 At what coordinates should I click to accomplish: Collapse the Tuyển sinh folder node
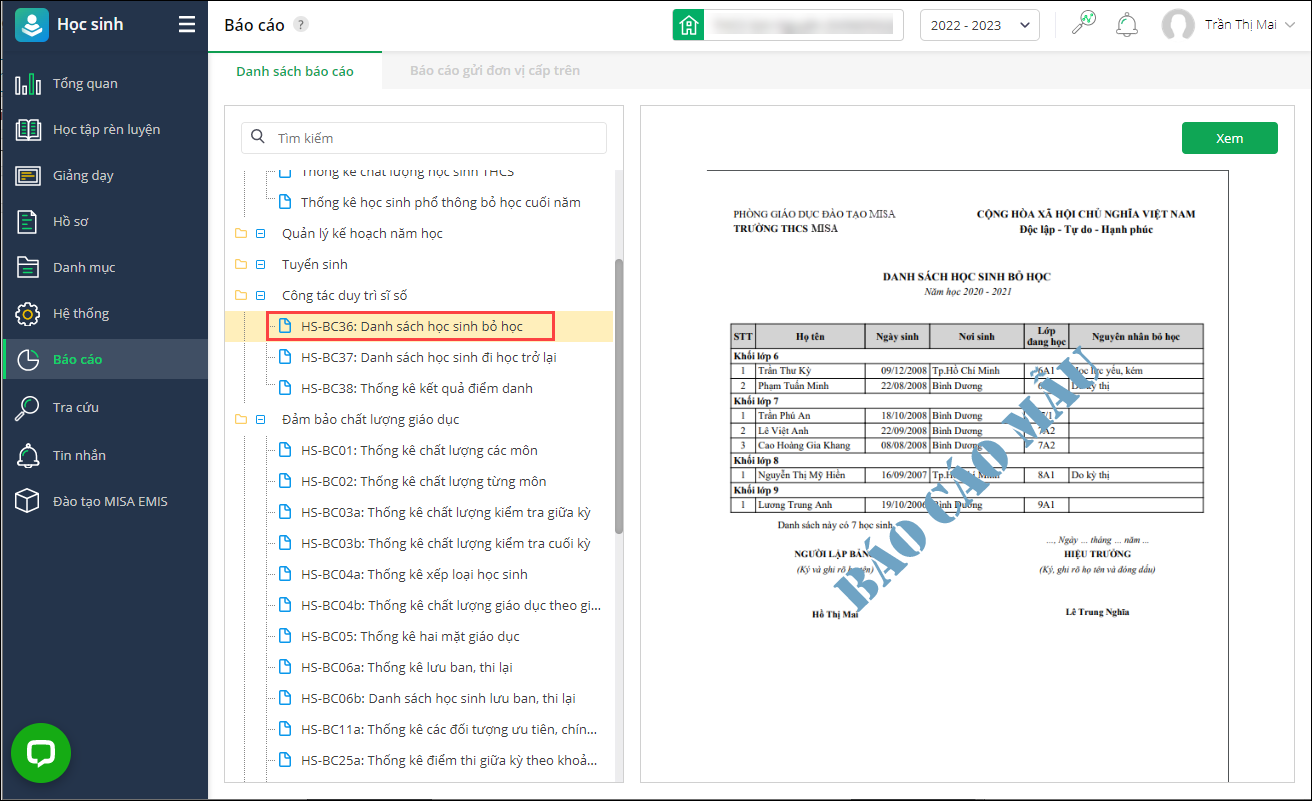click(261, 264)
